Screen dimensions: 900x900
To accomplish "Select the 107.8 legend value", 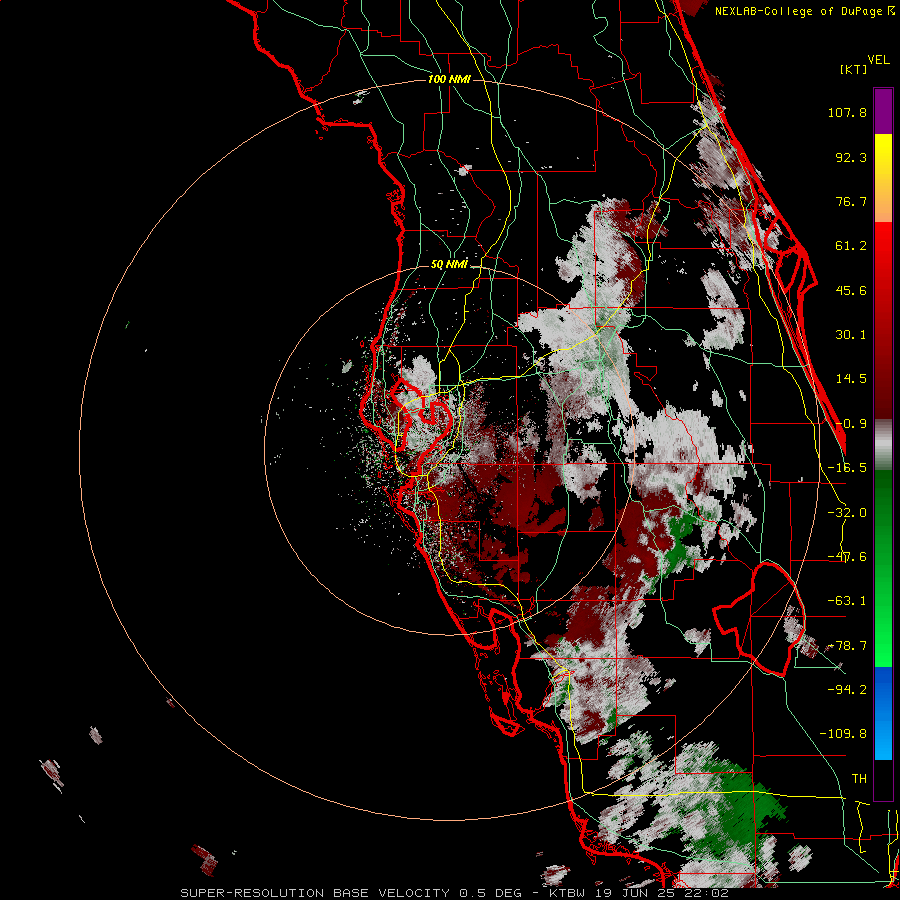I will tap(847, 112).
